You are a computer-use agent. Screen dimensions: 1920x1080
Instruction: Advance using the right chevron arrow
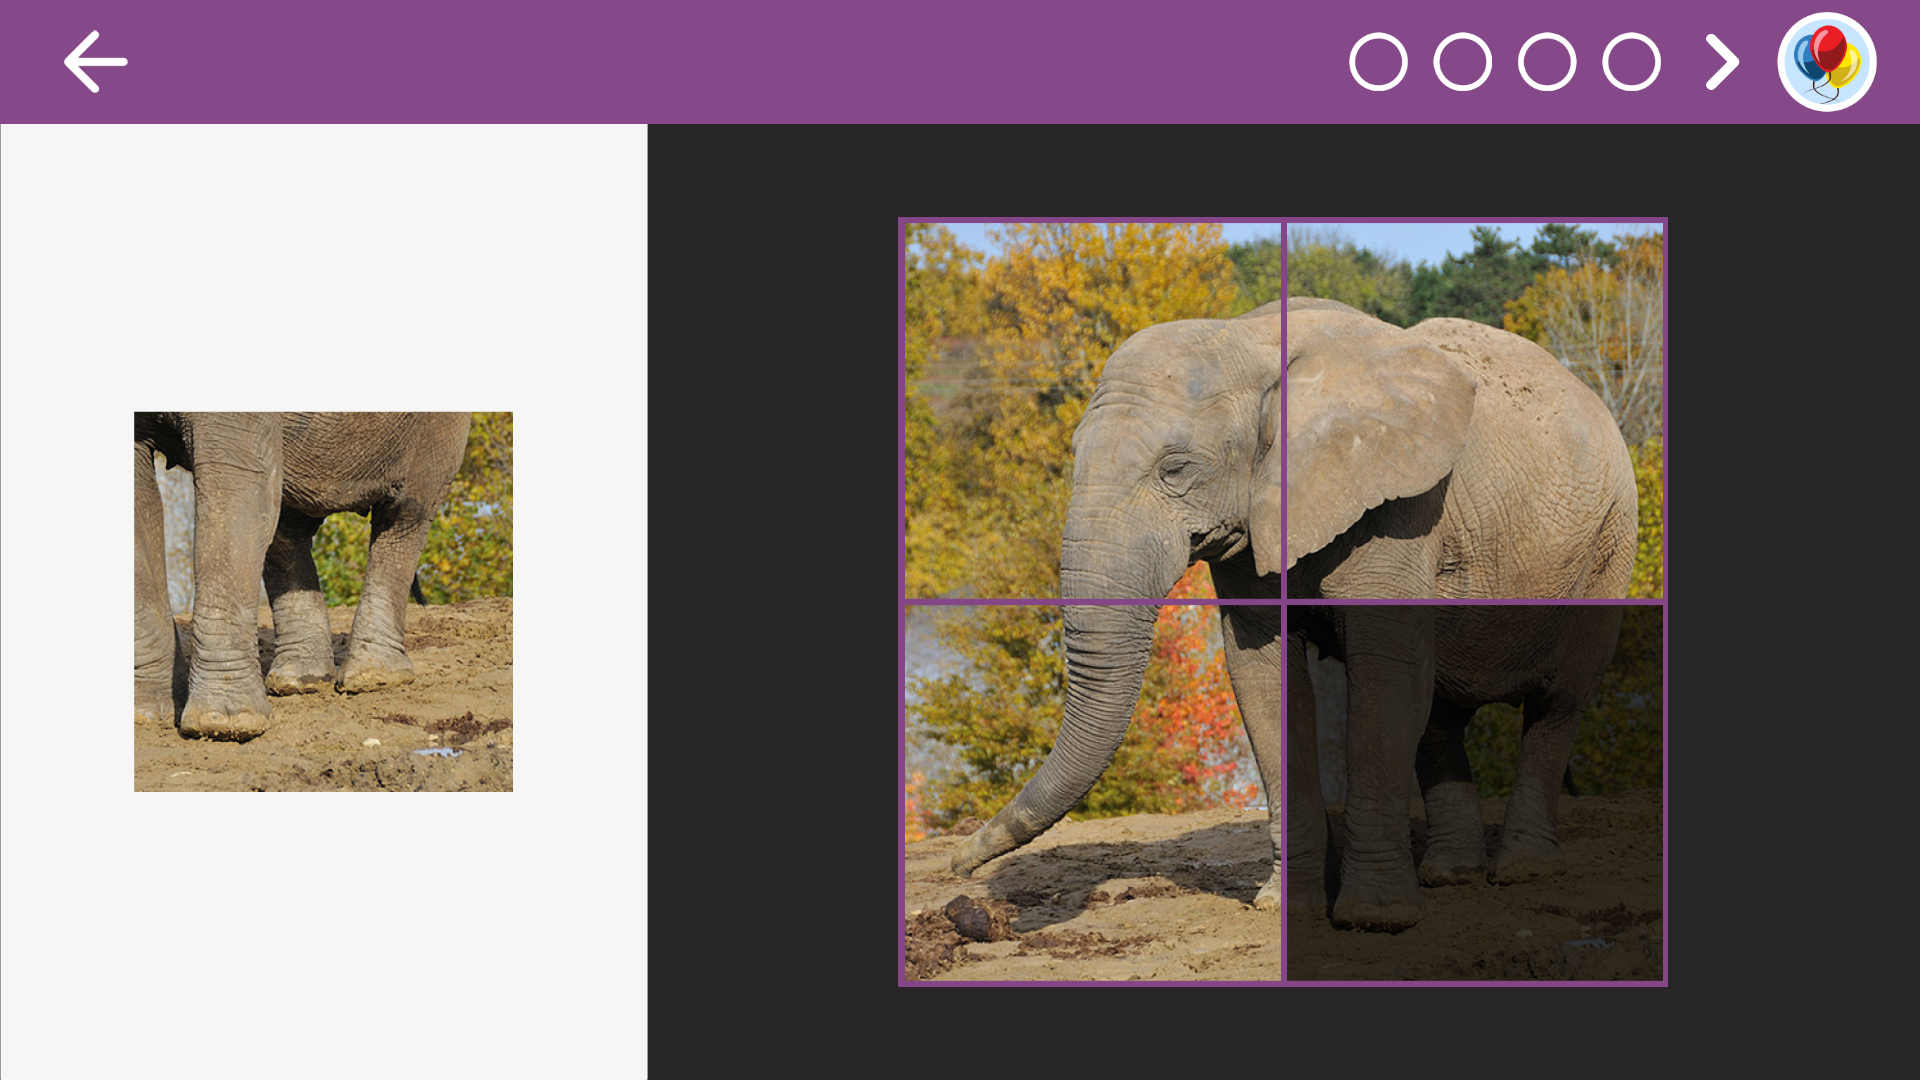point(1722,62)
